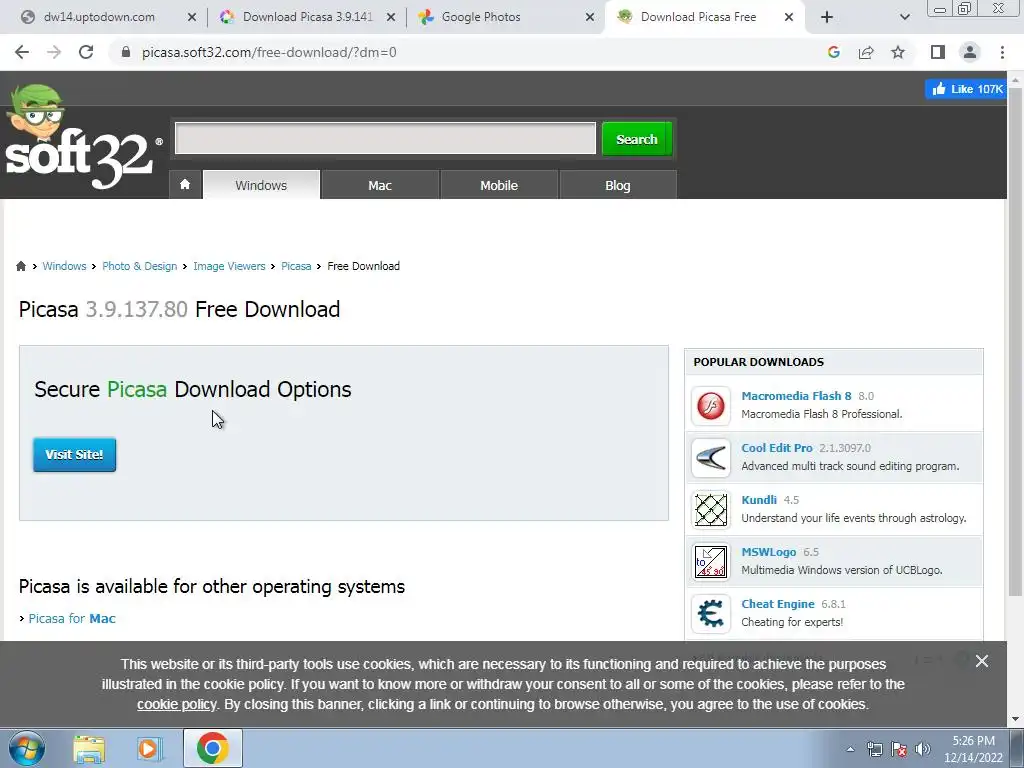The image size is (1024, 768).
Task: Click the Facebook Like 107K button
Action: pos(965,89)
